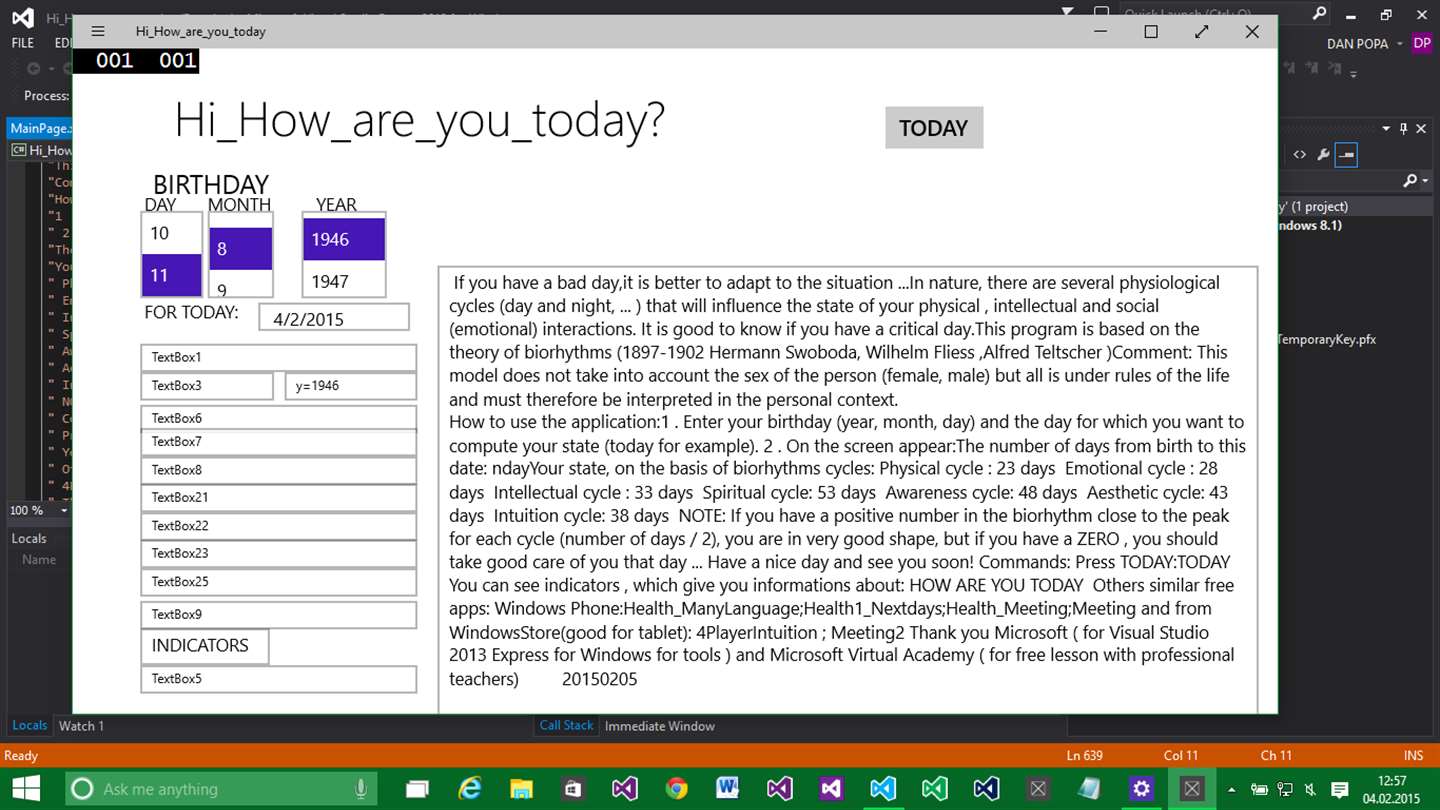Toggle Preview Selected Items in Solution Explorer
This screenshot has width=1440, height=810.
point(1346,155)
